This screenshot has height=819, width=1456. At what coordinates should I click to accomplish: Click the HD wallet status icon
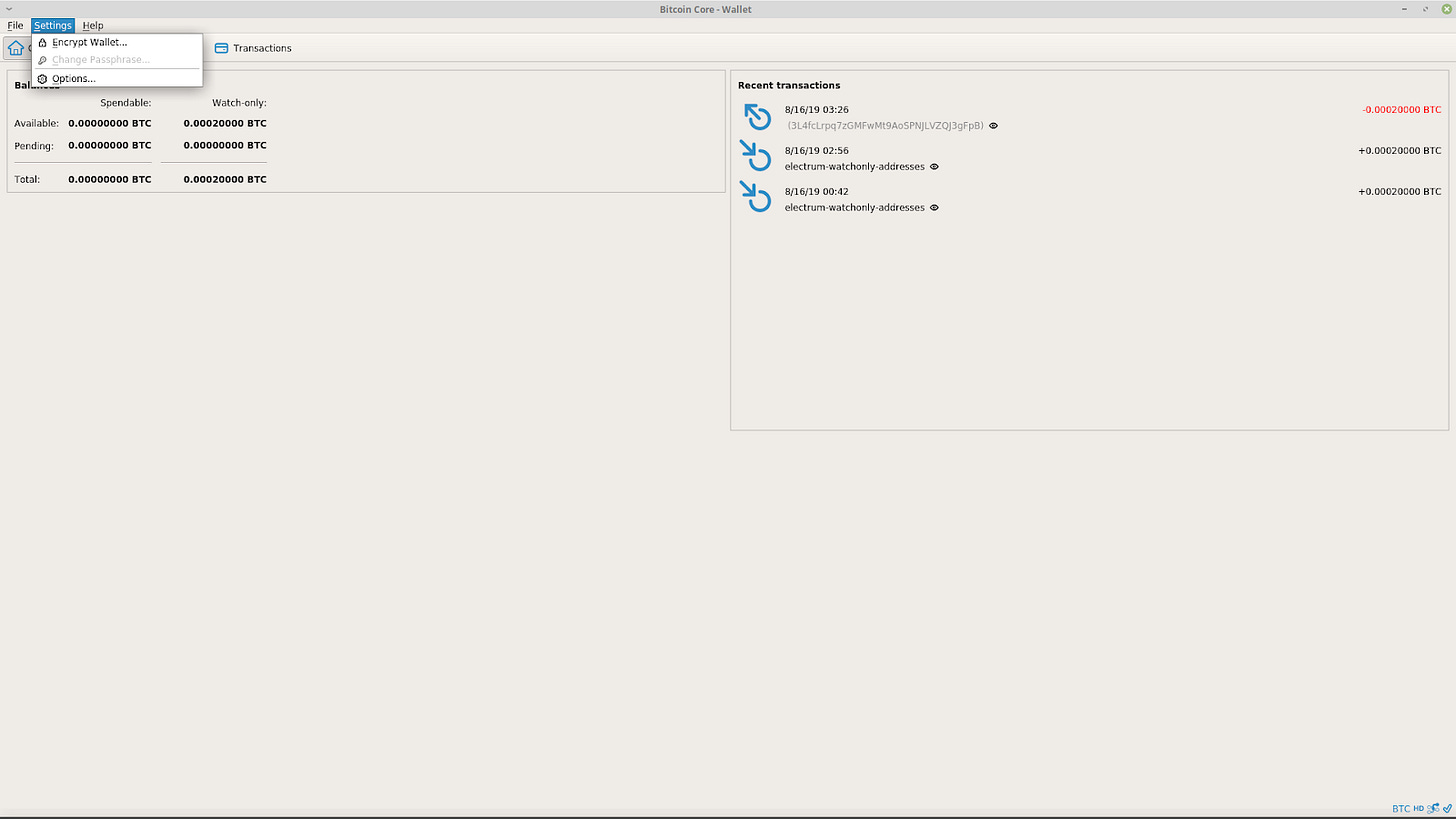coord(1418,808)
